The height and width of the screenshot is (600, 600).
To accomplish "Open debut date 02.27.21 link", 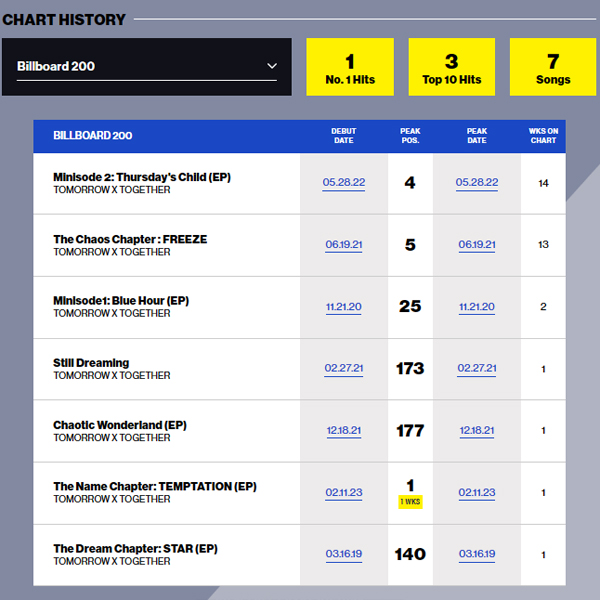I will pos(344,368).
